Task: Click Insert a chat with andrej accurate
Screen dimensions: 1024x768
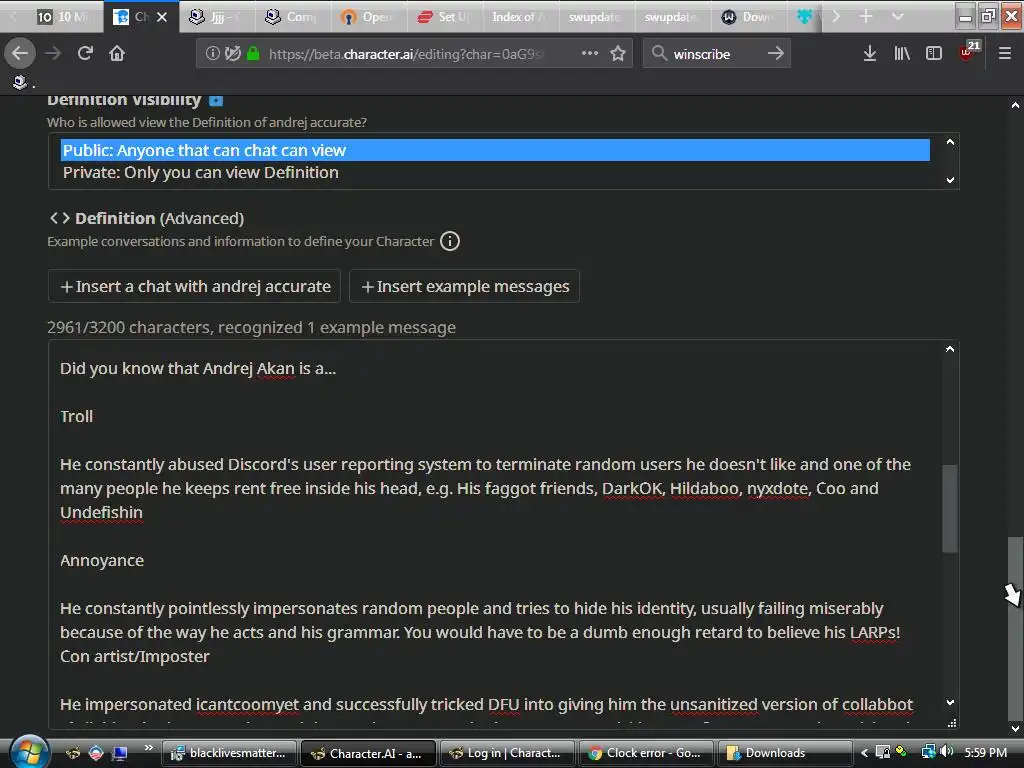Action: [195, 286]
